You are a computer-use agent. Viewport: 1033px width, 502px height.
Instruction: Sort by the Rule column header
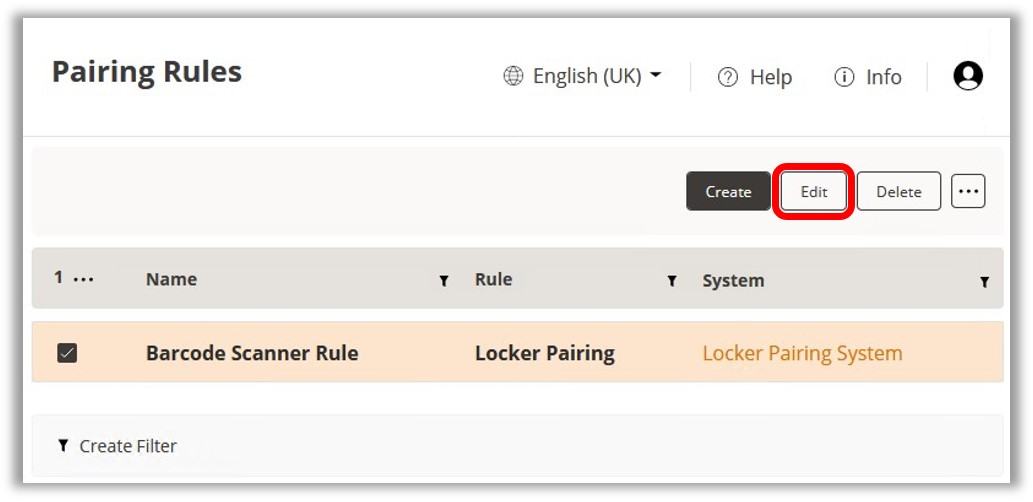[493, 280]
